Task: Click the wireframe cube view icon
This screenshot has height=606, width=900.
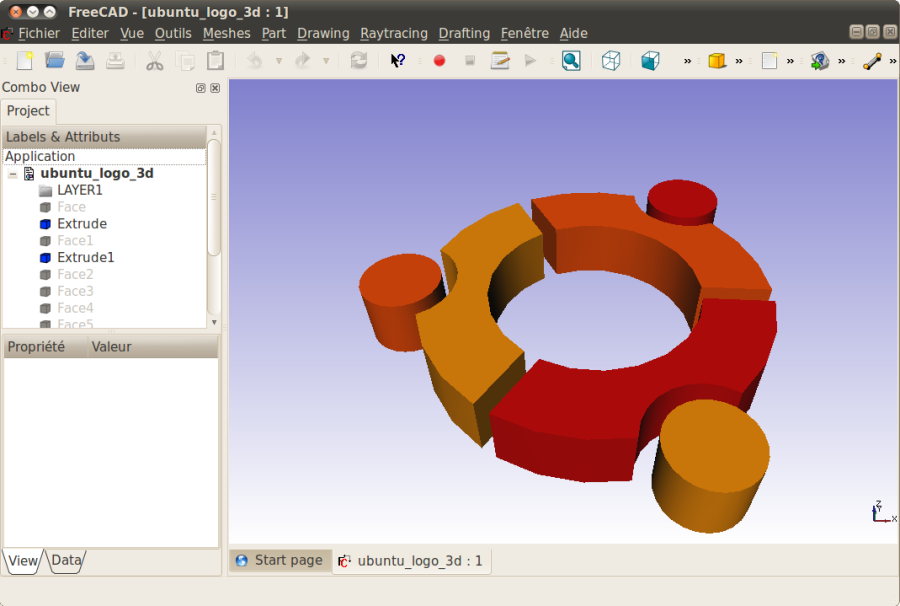Action: point(611,60)
